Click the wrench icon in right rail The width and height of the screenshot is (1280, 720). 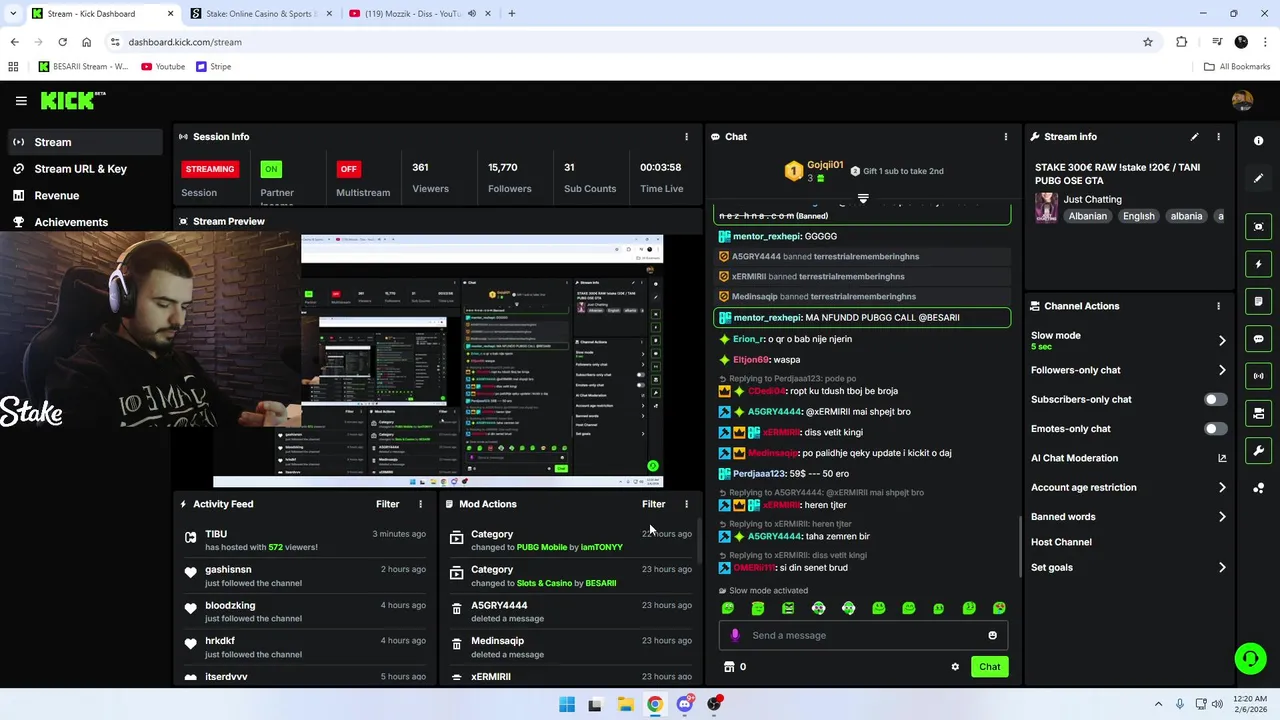point(1258,450)
